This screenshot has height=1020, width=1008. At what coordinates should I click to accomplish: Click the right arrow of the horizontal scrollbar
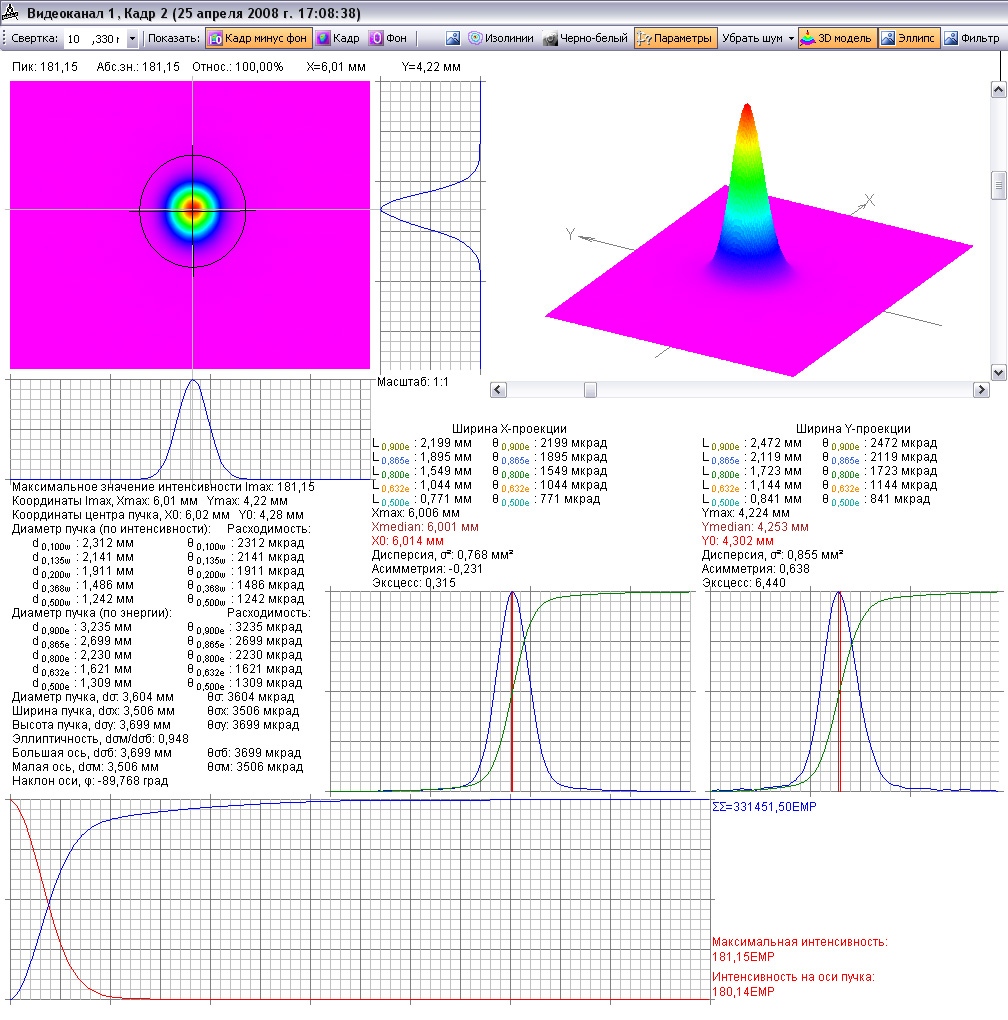pos(981,390)
